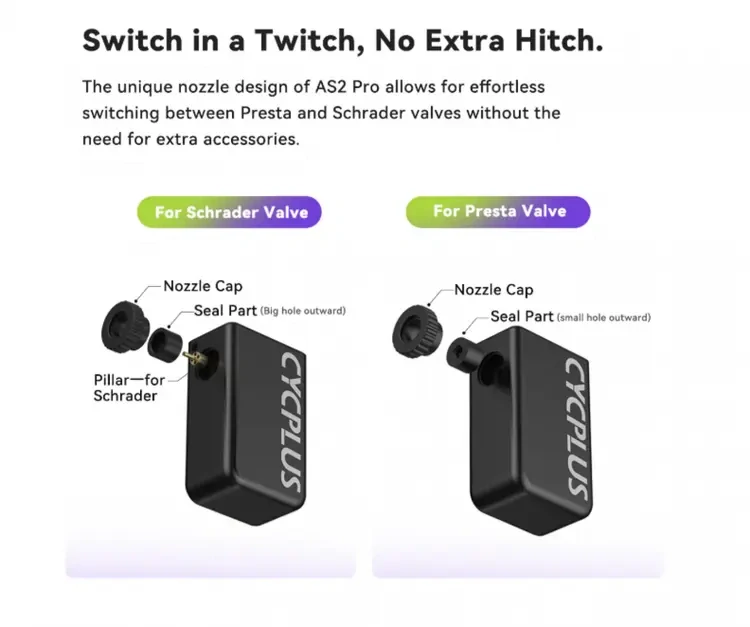Click the 'Switch in a Twitch' headline
750x627 pixels.
pyautogui.click(x=342, y=40)
